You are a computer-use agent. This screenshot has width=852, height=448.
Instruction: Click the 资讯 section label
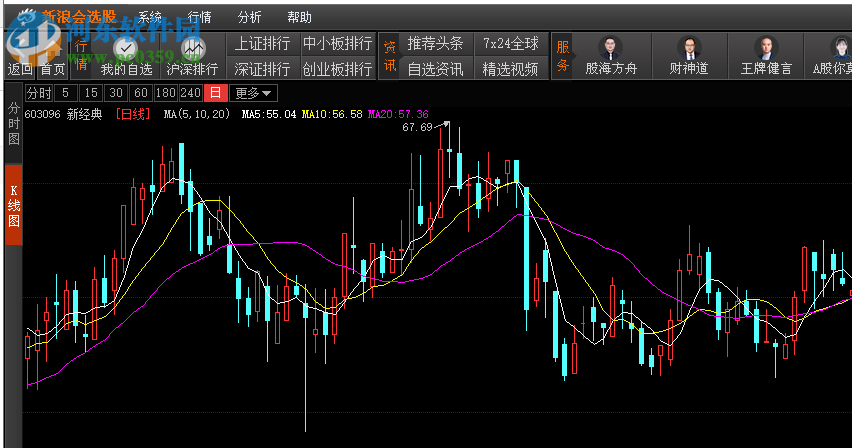390,56
